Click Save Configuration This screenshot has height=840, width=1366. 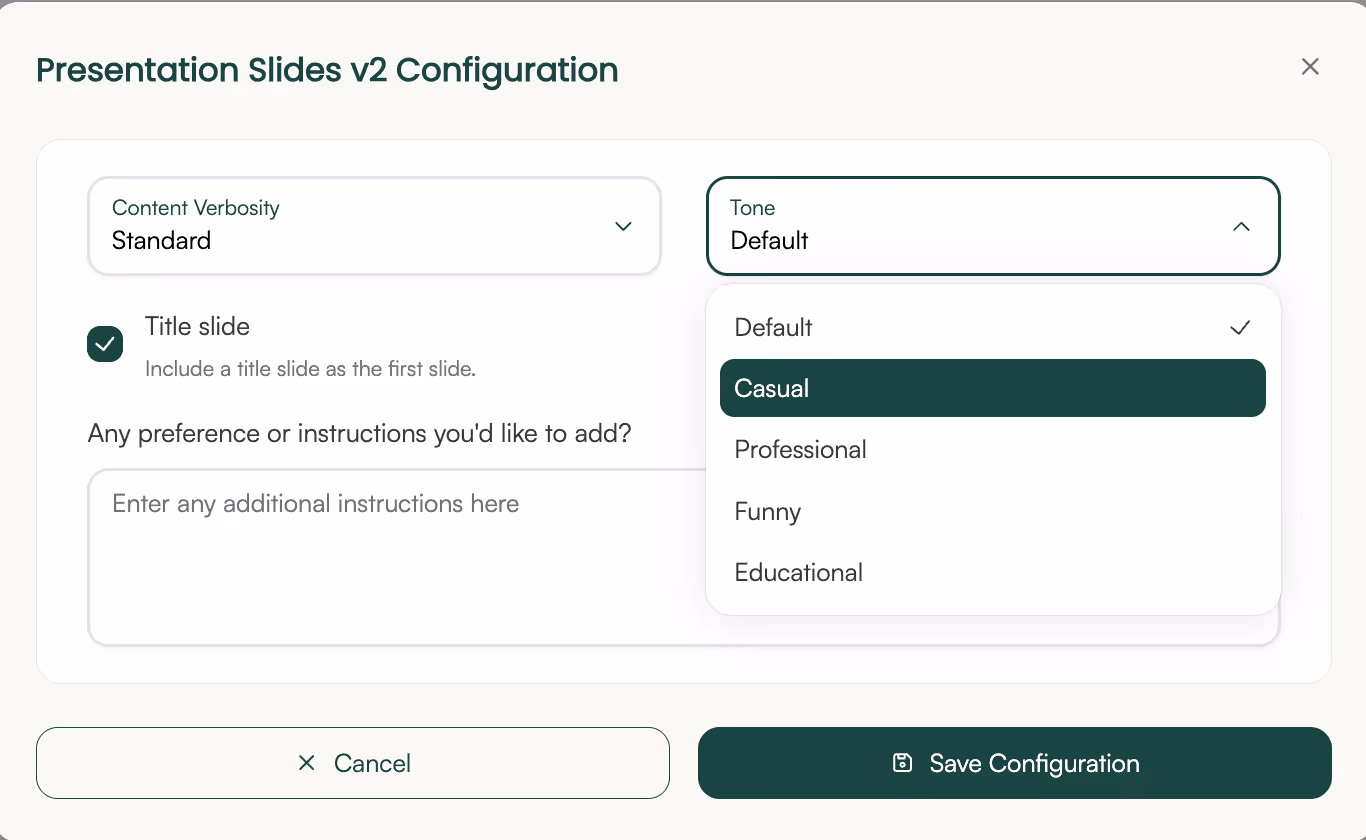pos(1014,763)
